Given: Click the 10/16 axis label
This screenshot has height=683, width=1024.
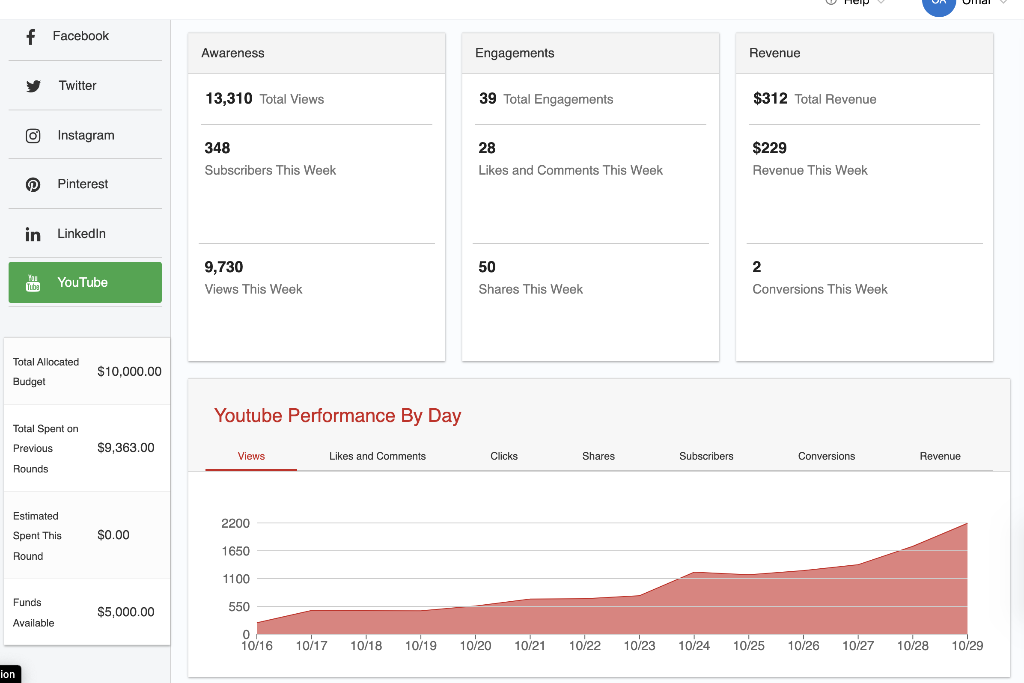Looking at the screenshot, I should click(257, 646).
